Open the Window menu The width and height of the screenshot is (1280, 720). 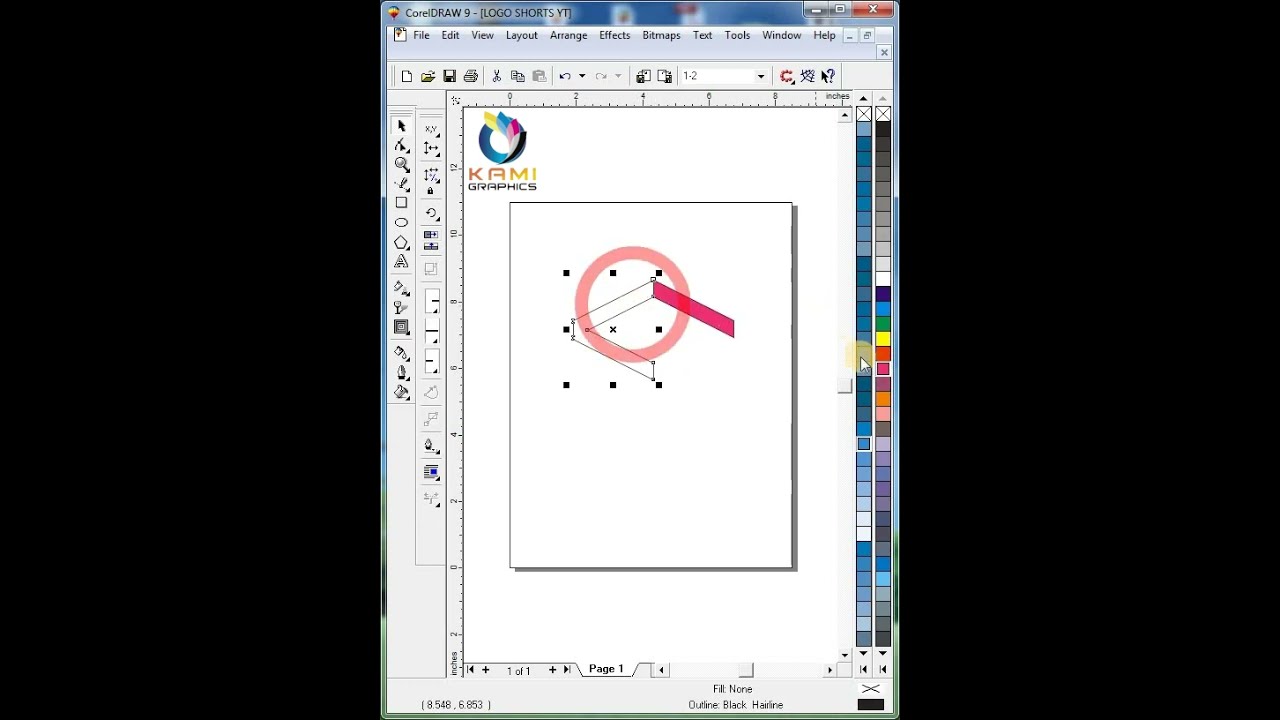coord(781,35)
